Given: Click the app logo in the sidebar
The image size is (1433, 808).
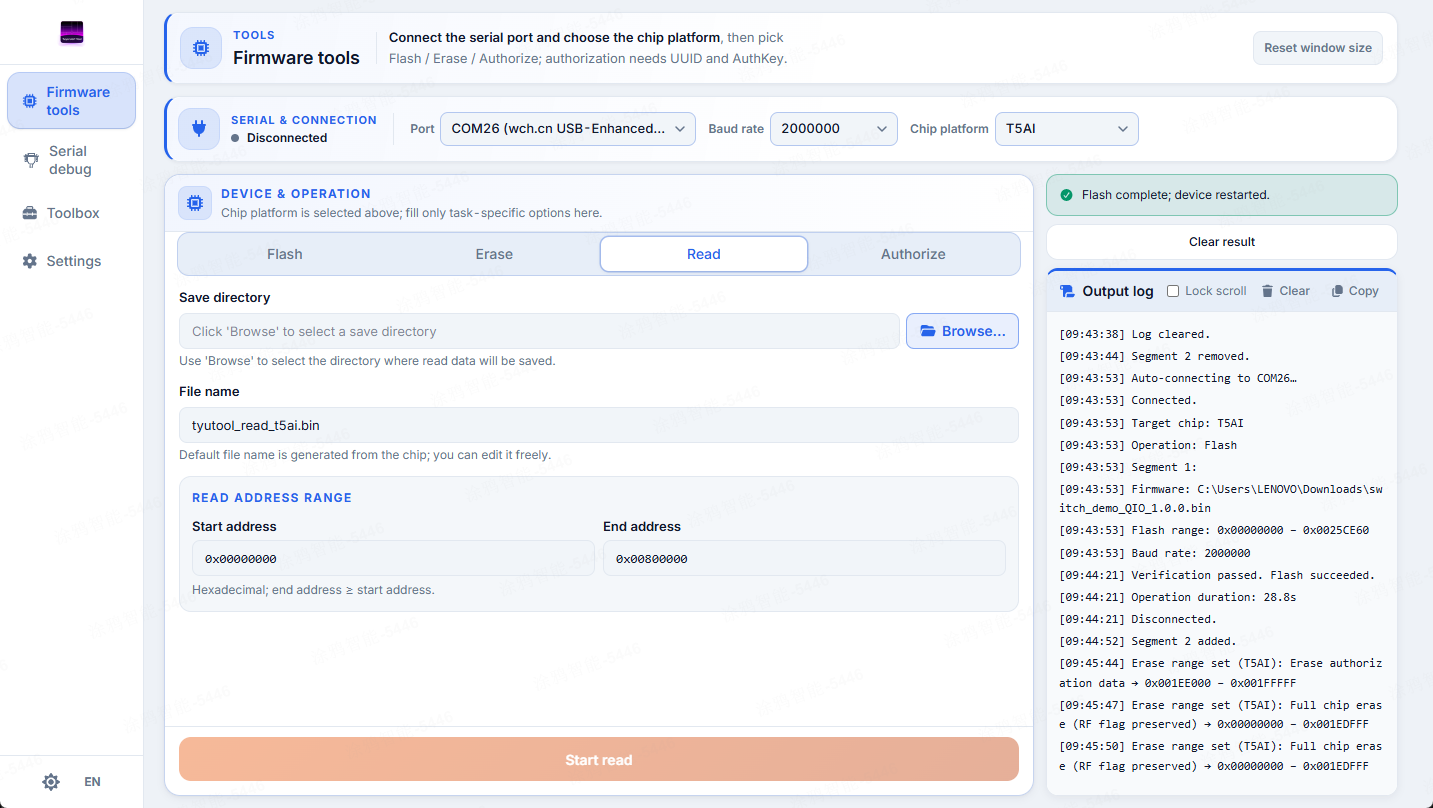Looking at the screenshot, I should [x=71, y=33].
